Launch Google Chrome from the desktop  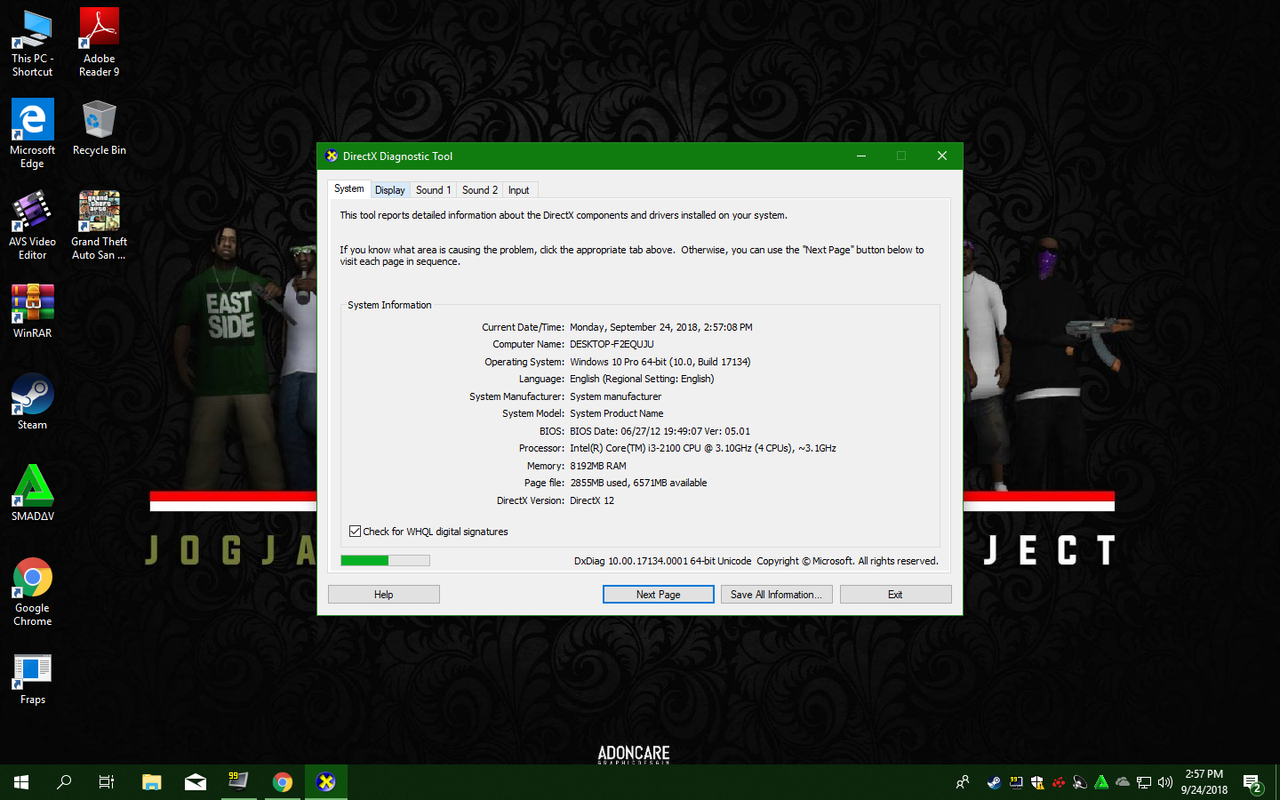pyautogui.click(x=32, y=592)
